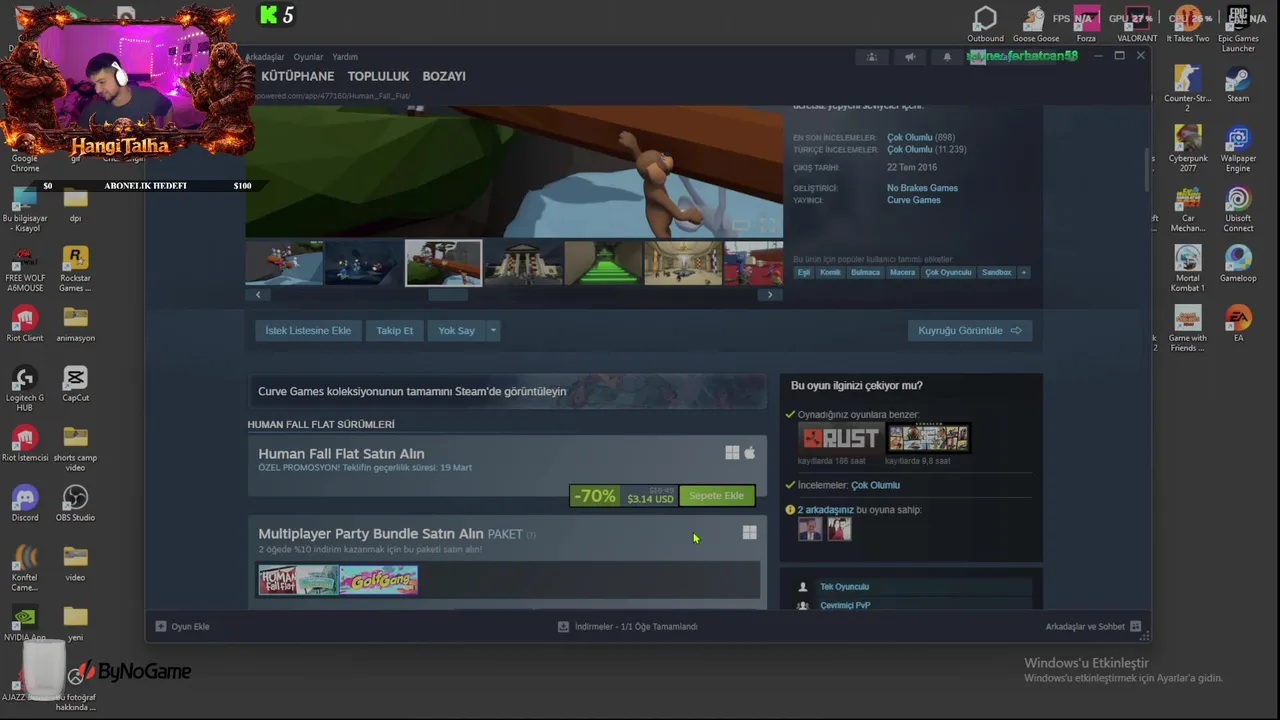Click the Apple platform icon on Human Fall Flat

click(x=749, y=453)
